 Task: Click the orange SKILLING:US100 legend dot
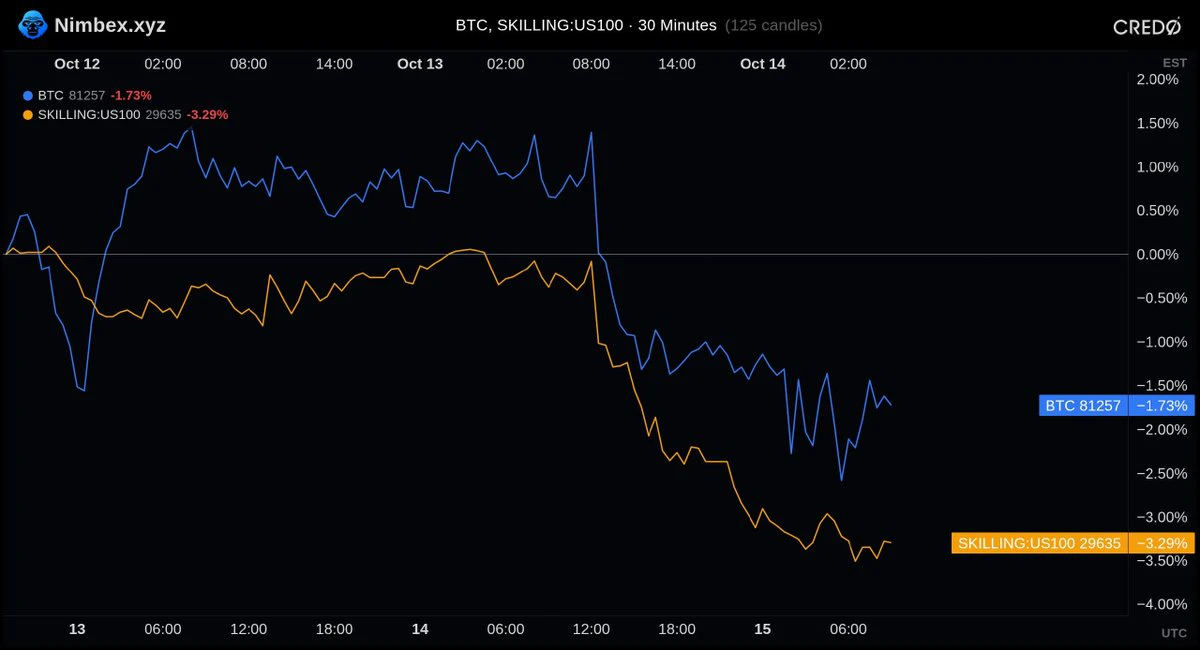pos(28,115)
